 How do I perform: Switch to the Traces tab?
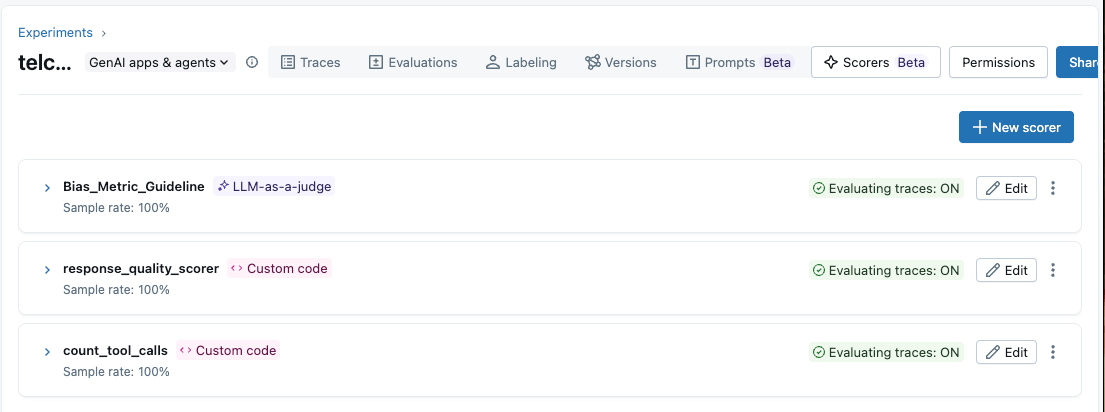310,62
